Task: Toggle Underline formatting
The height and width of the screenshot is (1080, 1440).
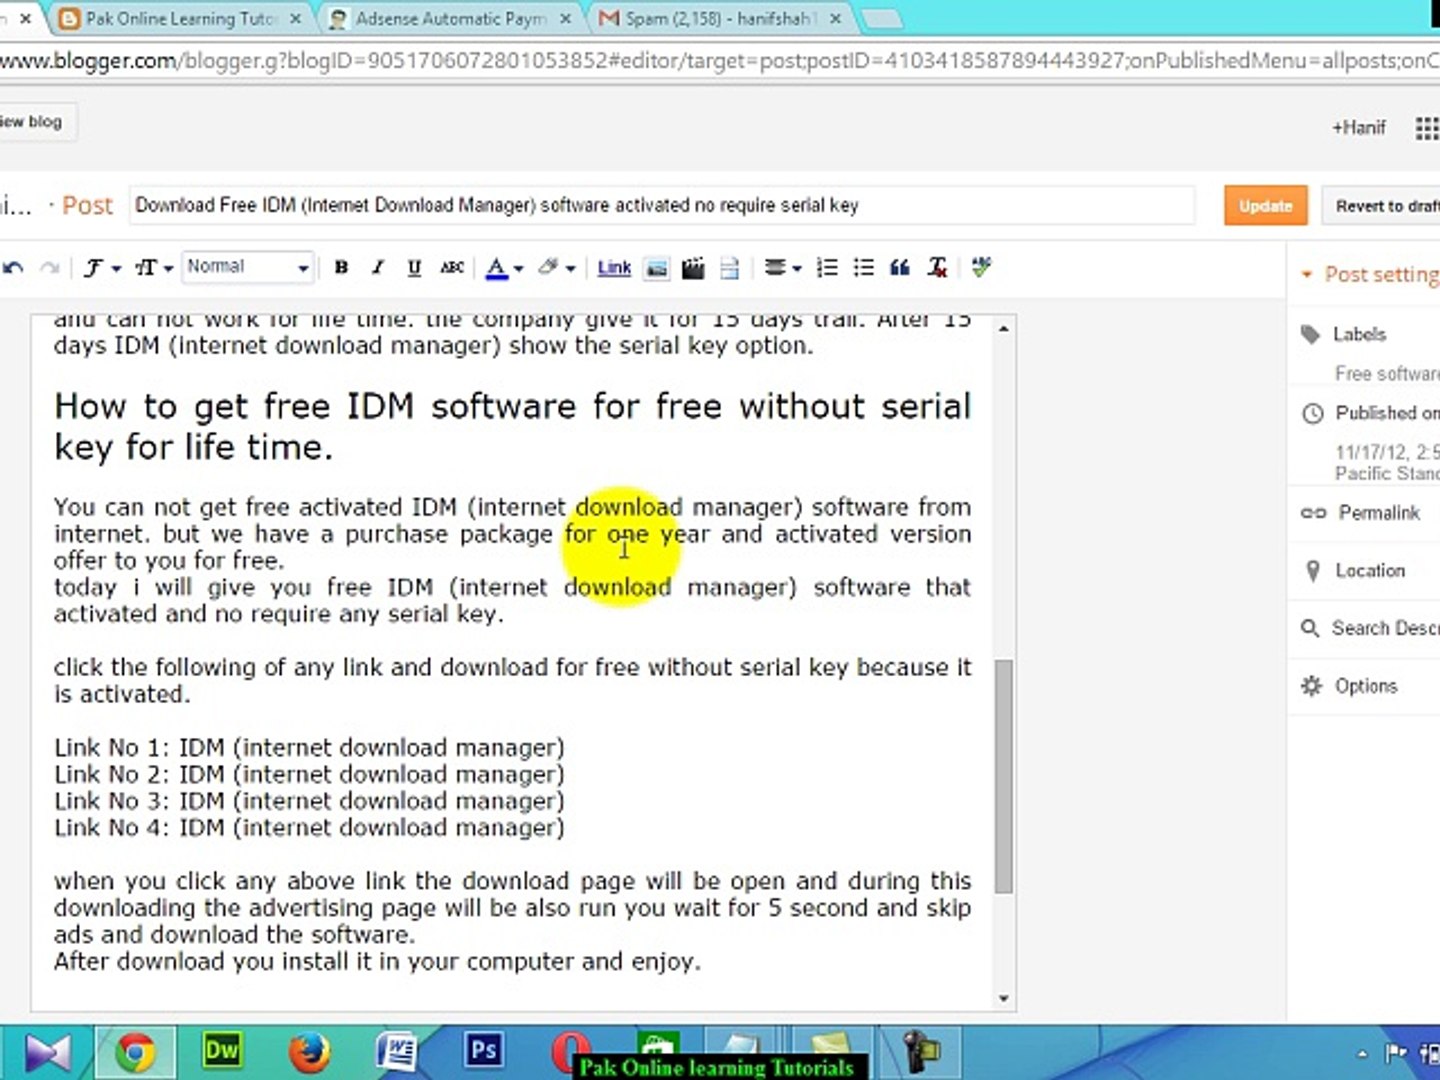Action: tap(414, 267)
